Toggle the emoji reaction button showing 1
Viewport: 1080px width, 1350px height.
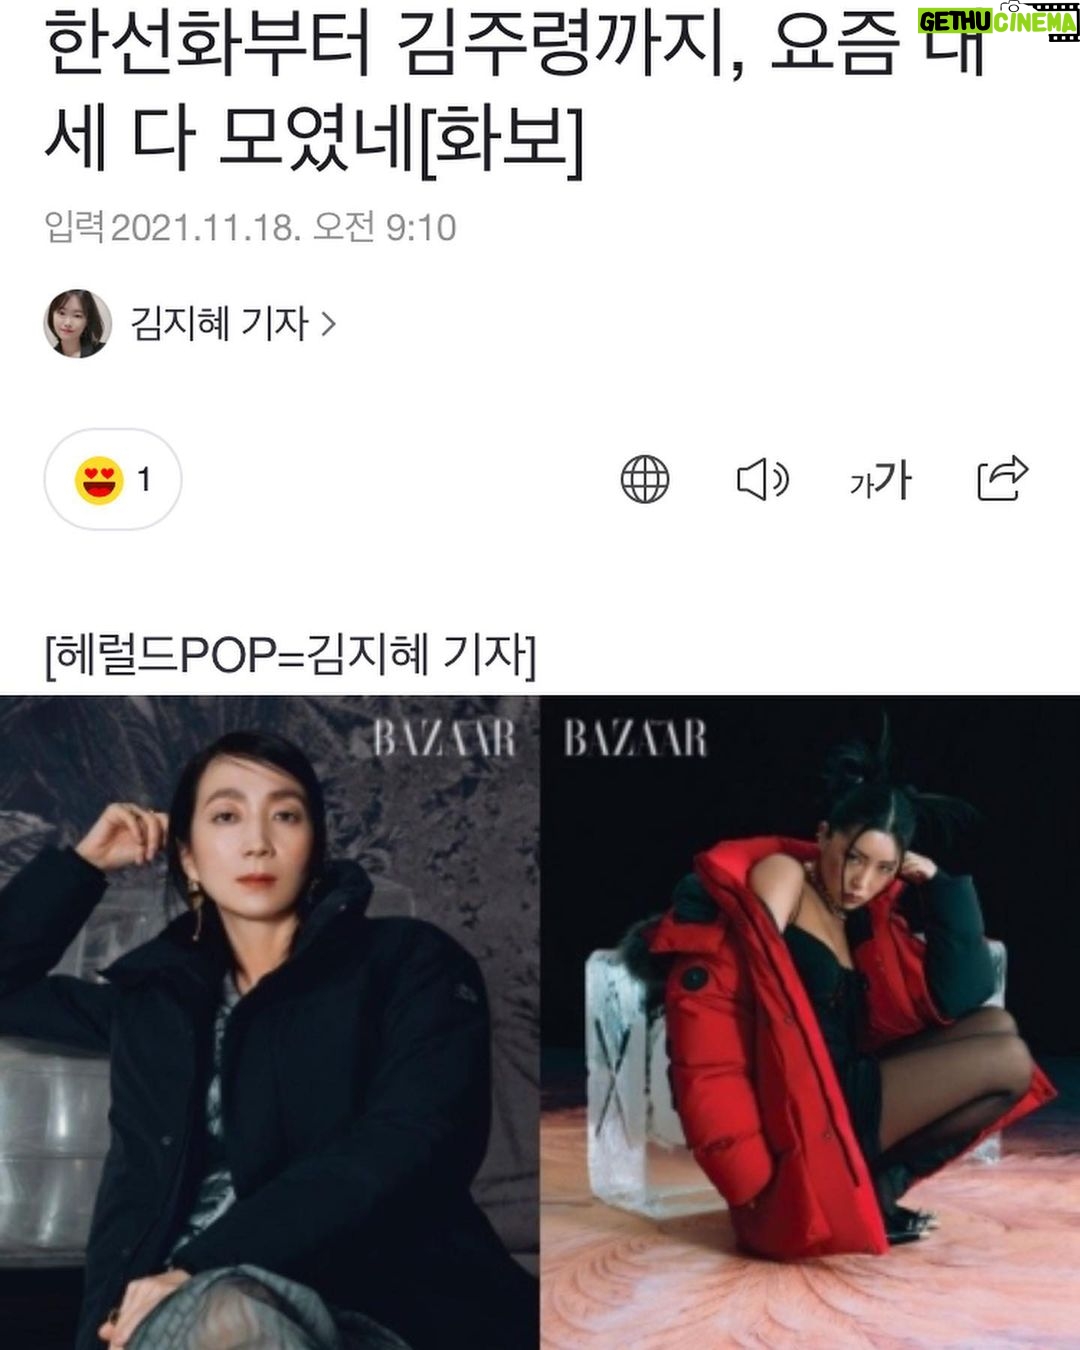(113, 480)
